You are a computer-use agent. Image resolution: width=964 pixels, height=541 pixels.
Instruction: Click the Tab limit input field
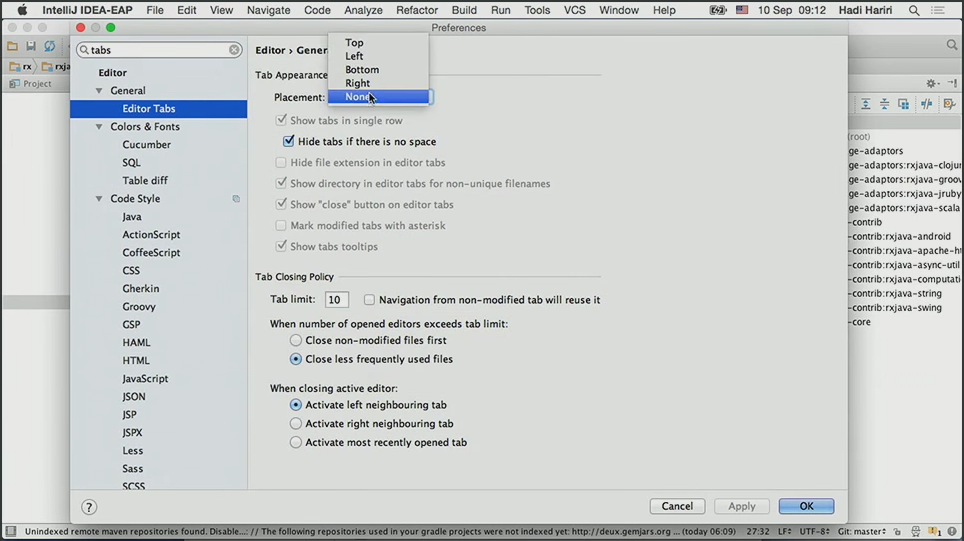[336, 300]
